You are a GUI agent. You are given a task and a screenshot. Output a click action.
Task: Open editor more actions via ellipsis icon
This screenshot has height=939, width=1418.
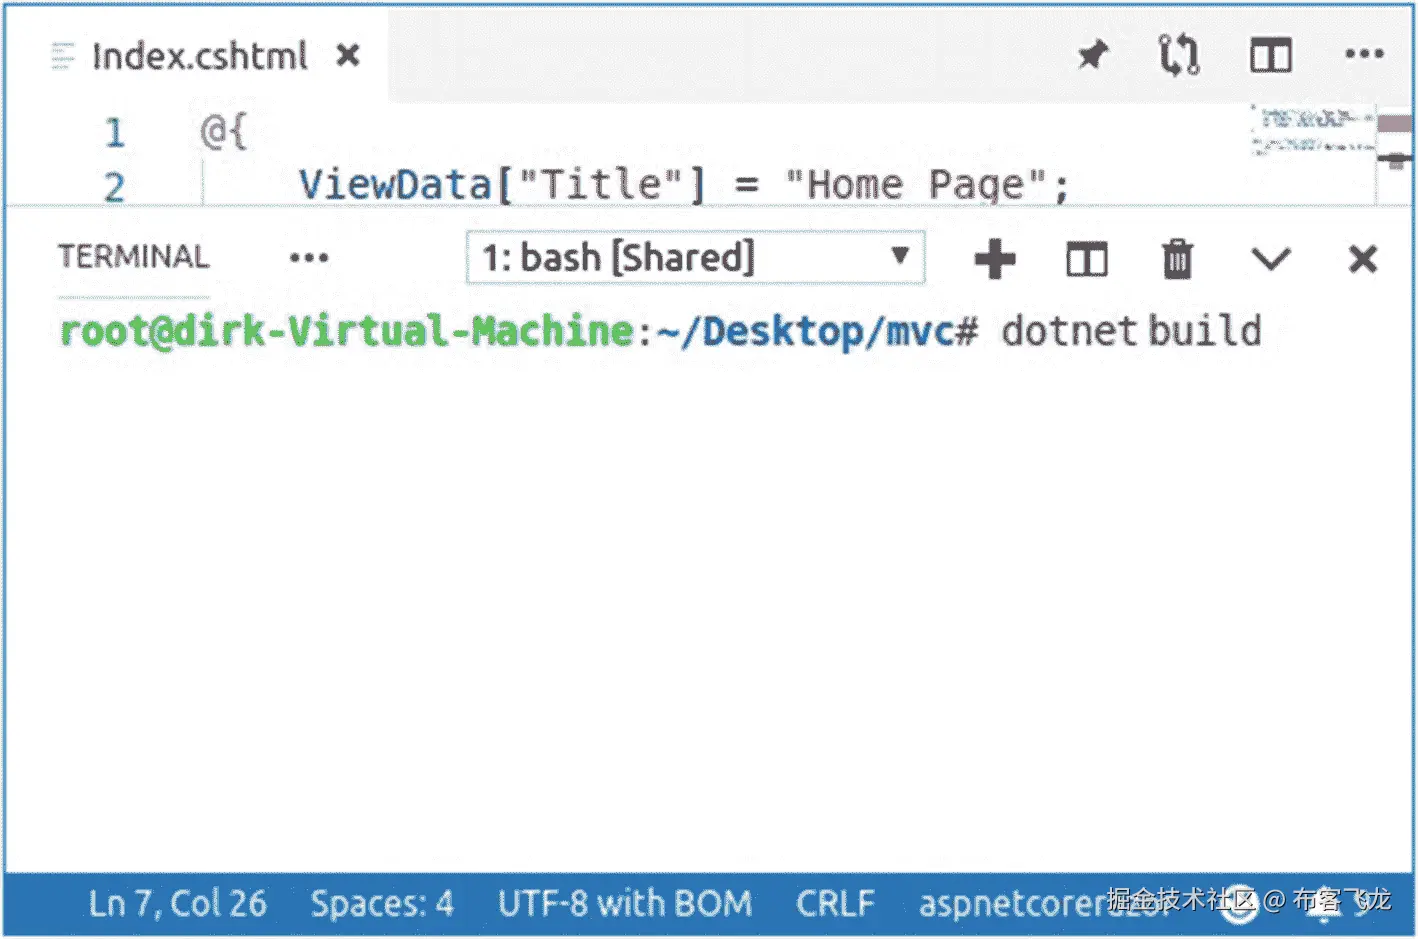click(1364, 56)
